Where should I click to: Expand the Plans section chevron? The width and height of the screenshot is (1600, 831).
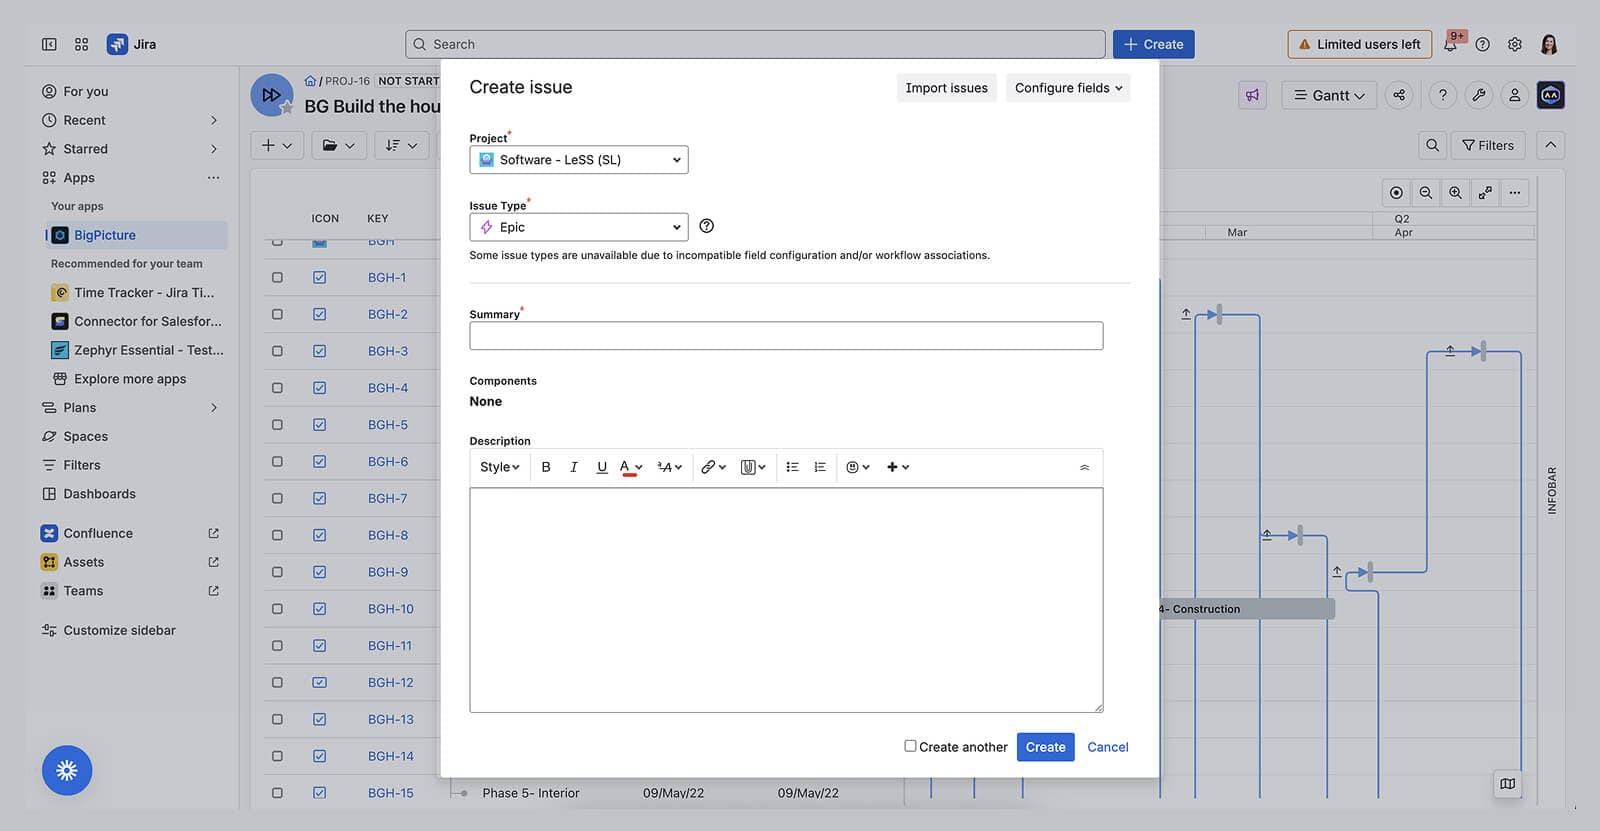coord(214,408)
